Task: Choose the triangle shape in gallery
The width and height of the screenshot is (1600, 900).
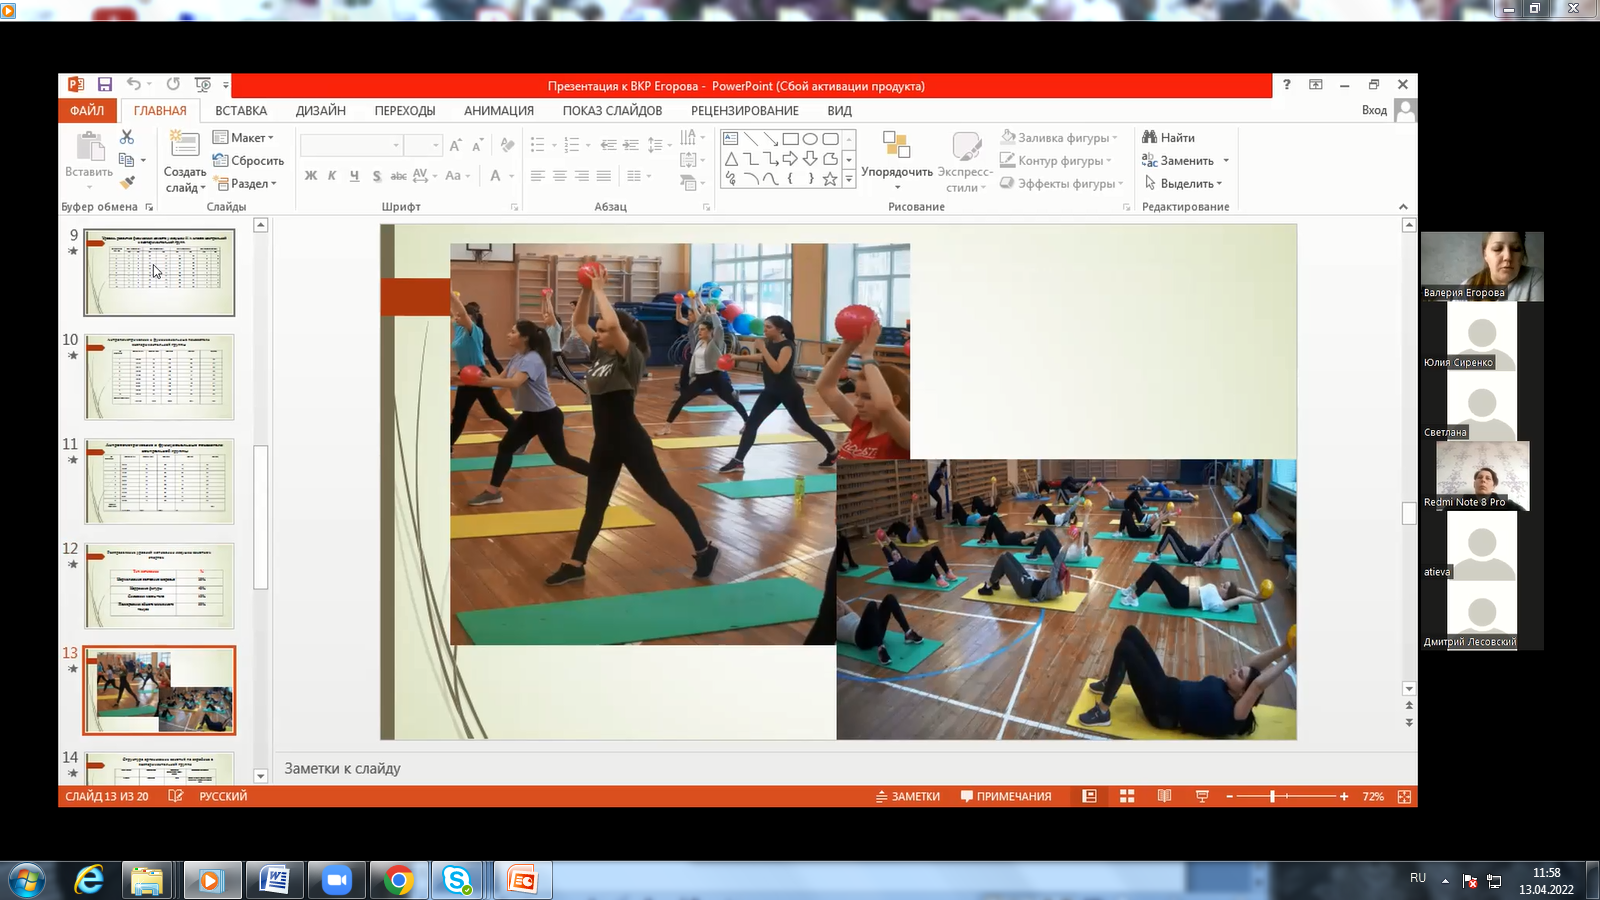Action: click(731, 159)
